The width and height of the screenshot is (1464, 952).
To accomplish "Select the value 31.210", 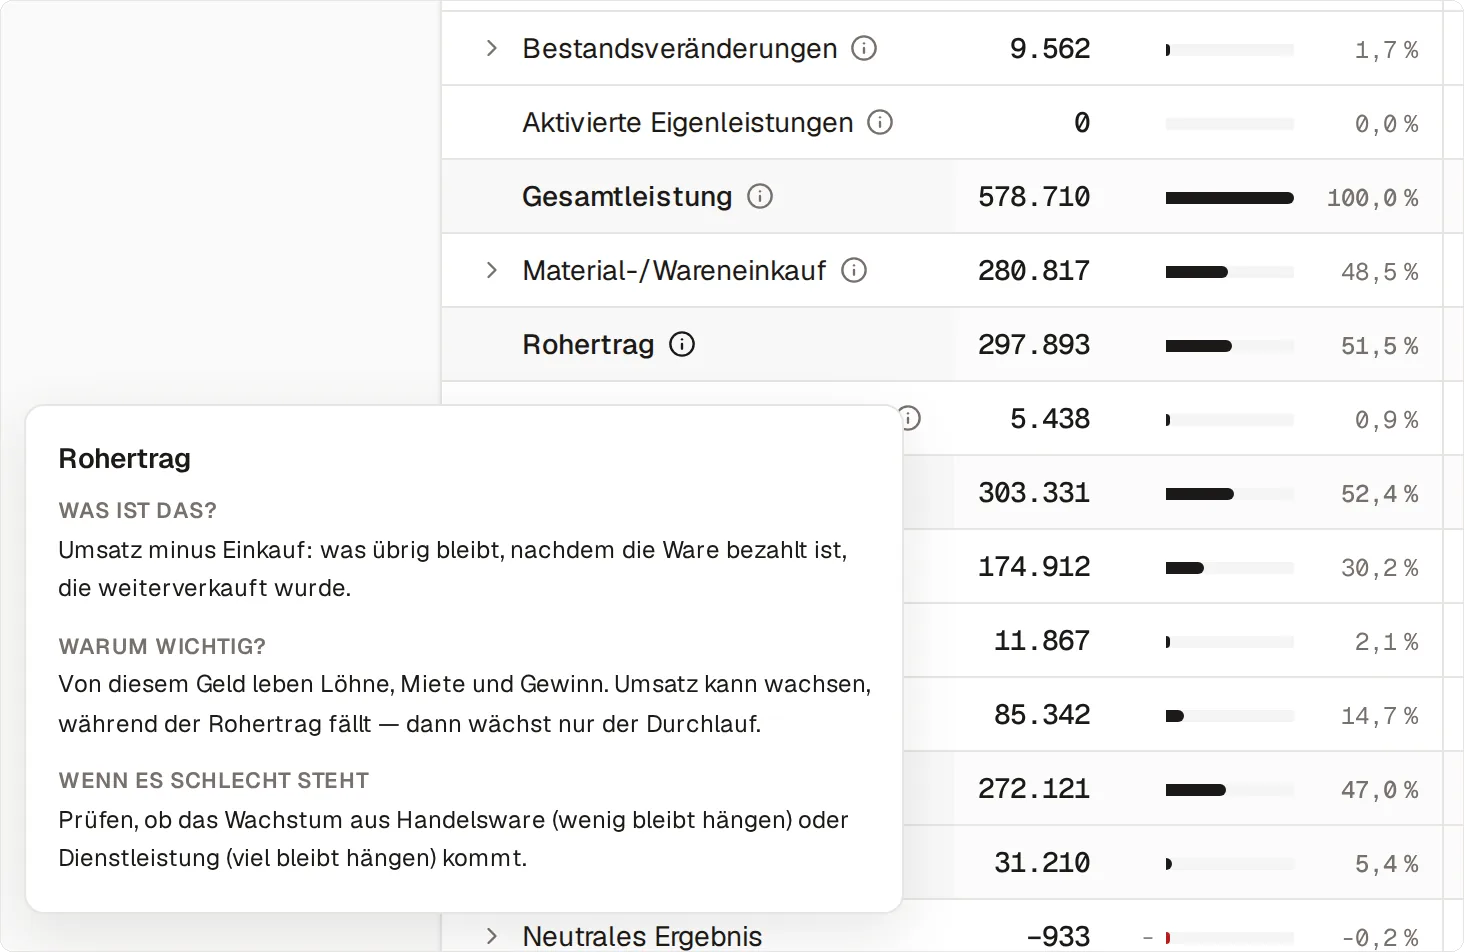I will tap(1042, 862).
